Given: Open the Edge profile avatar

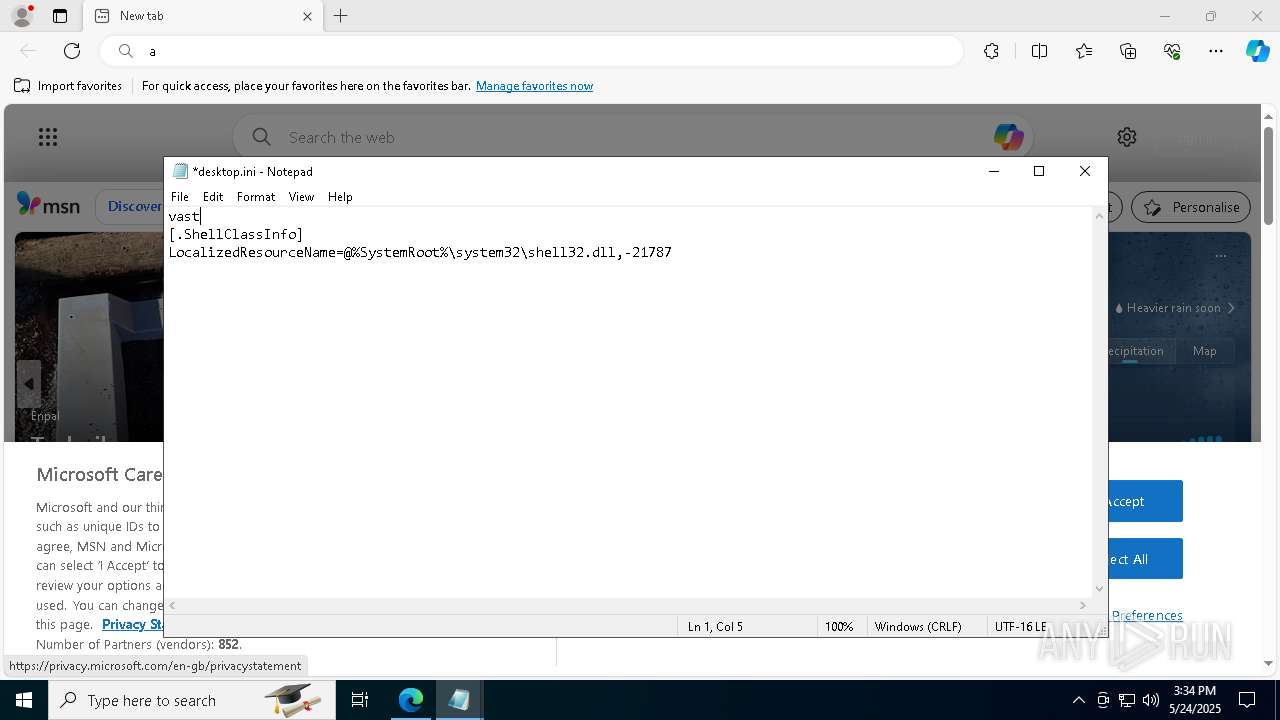Looking at the screenshot, I should [x=22, y=16].
